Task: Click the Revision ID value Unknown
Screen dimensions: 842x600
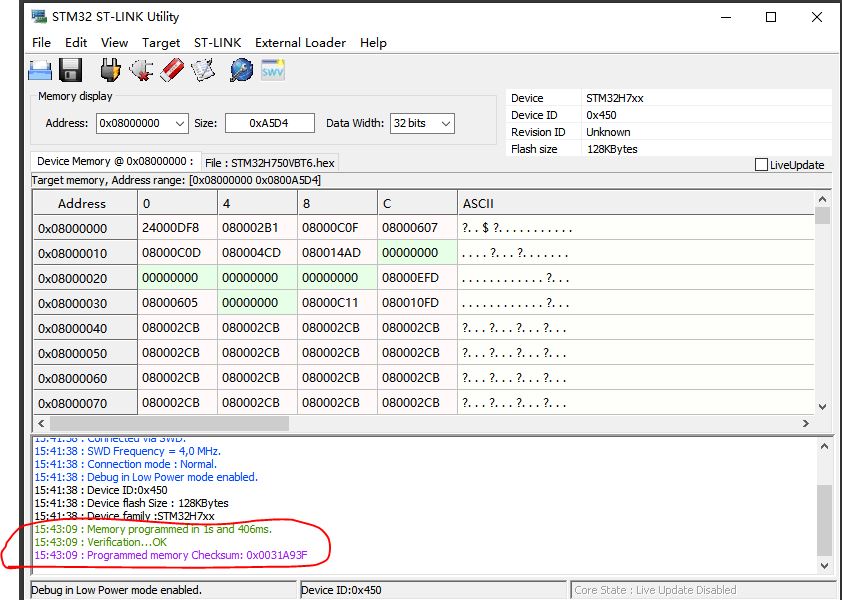Action: (x=608, y=132)
